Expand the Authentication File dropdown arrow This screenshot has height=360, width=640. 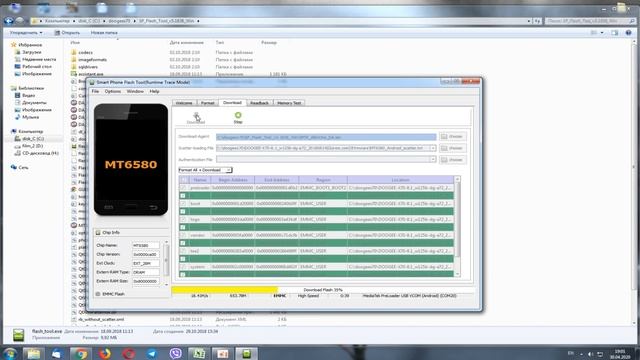click(433, 159)
